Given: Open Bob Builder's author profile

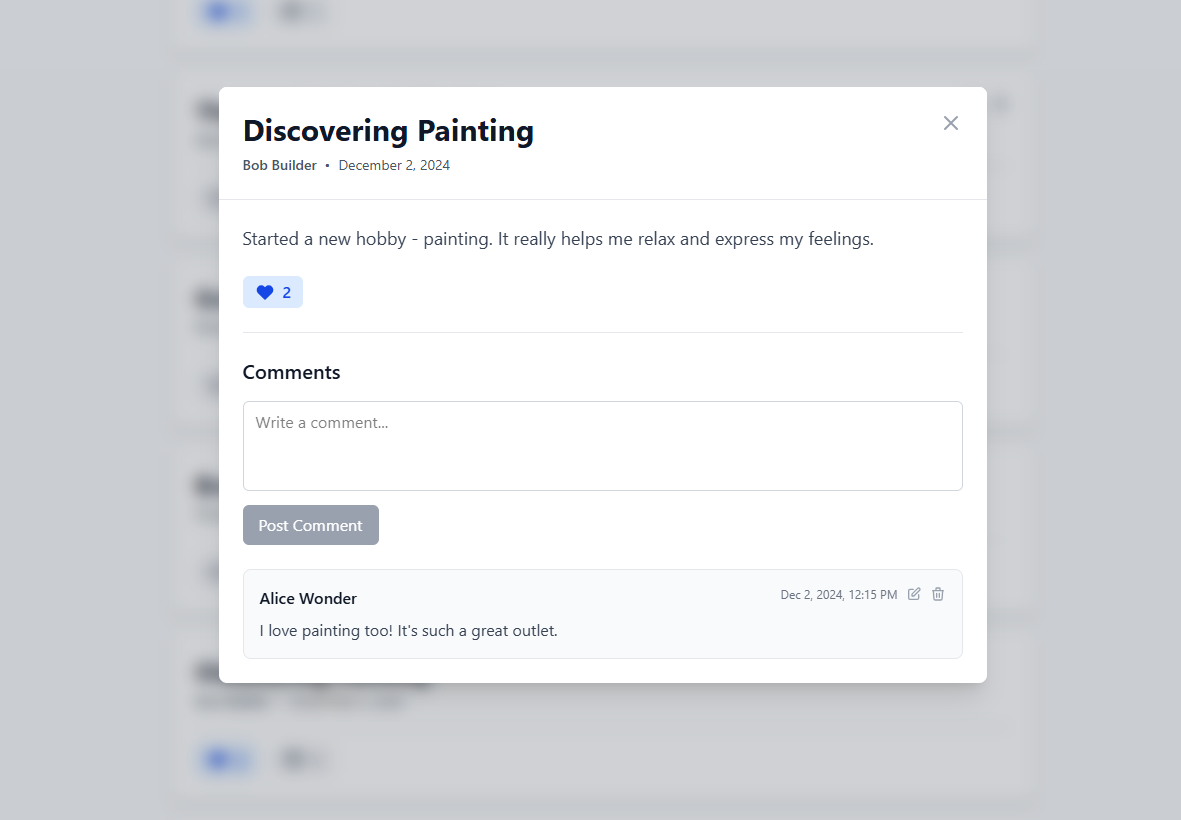Looking at the screenshot, I should point(279,165).
